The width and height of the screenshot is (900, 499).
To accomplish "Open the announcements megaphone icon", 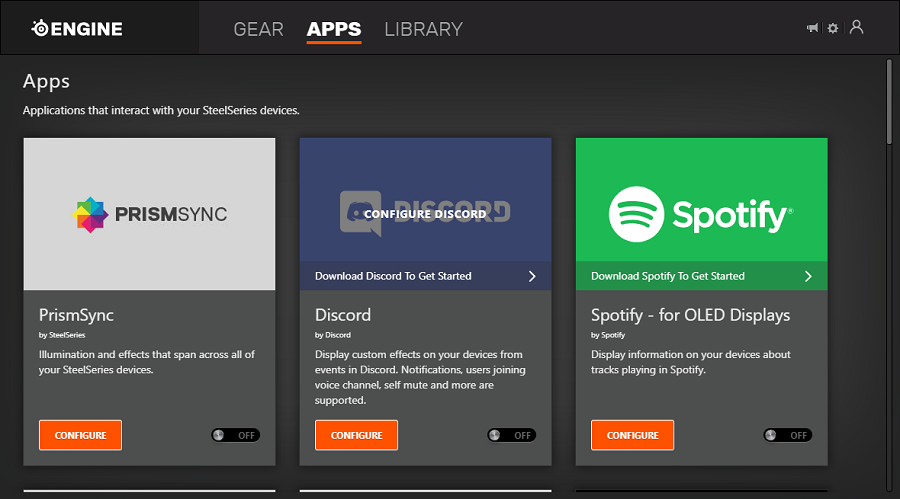I will coord(812,28).
